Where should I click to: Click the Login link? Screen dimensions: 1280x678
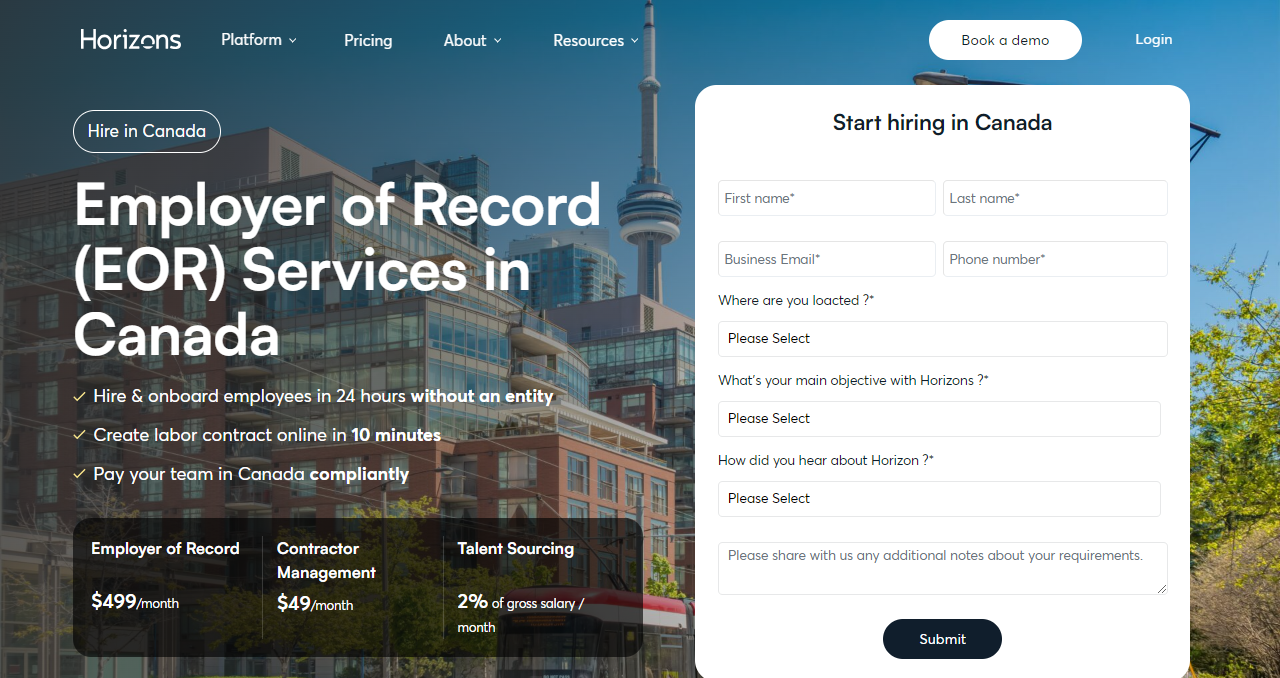point(1153,39)
